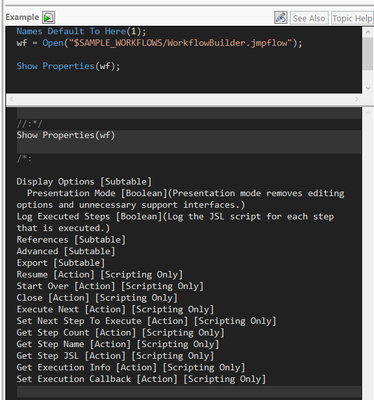This screenshot has width=374, height=400.
Task: Click the Show Properties(wf) line in the log
Action: 66,135
